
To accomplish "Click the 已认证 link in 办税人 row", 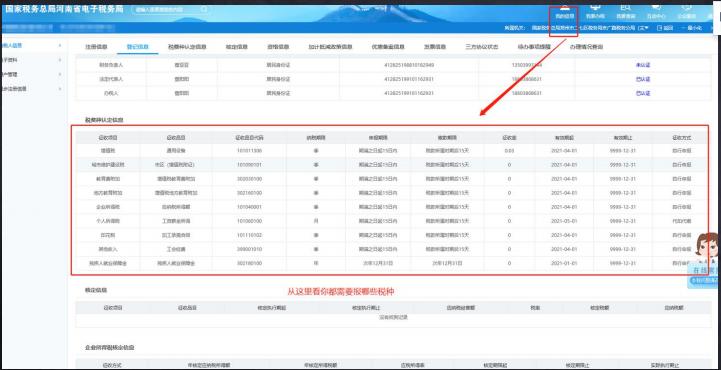I will point(642,93).
